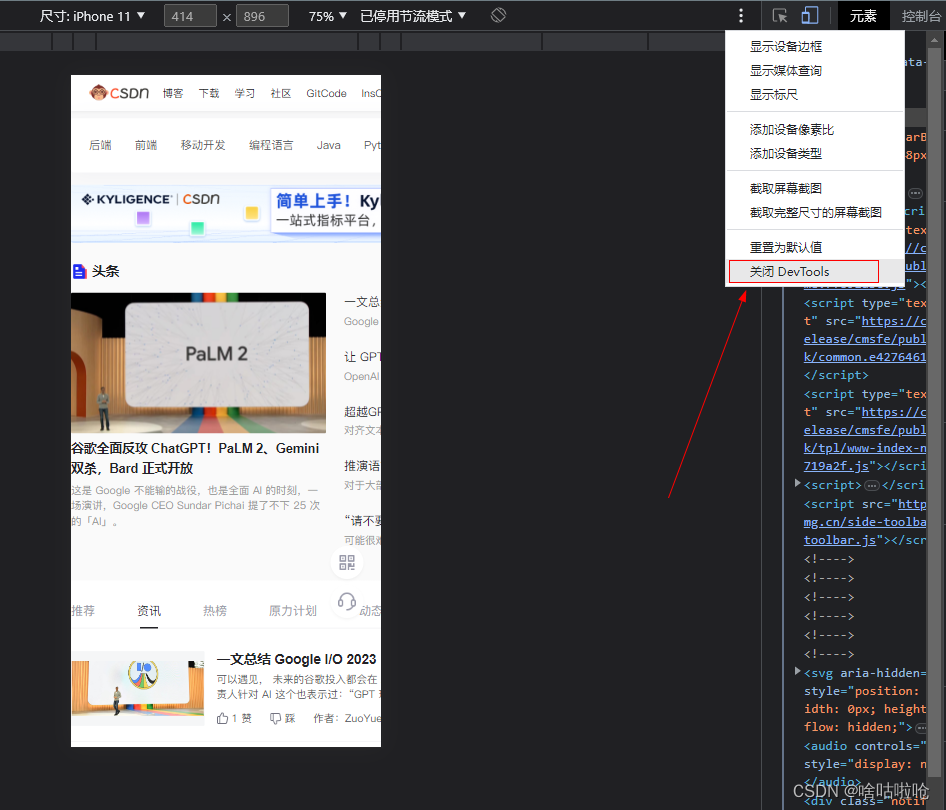Click the ellipsis inside collapsed script tag
This screenshot has width=946, height=810.
(x=872, y=486)
